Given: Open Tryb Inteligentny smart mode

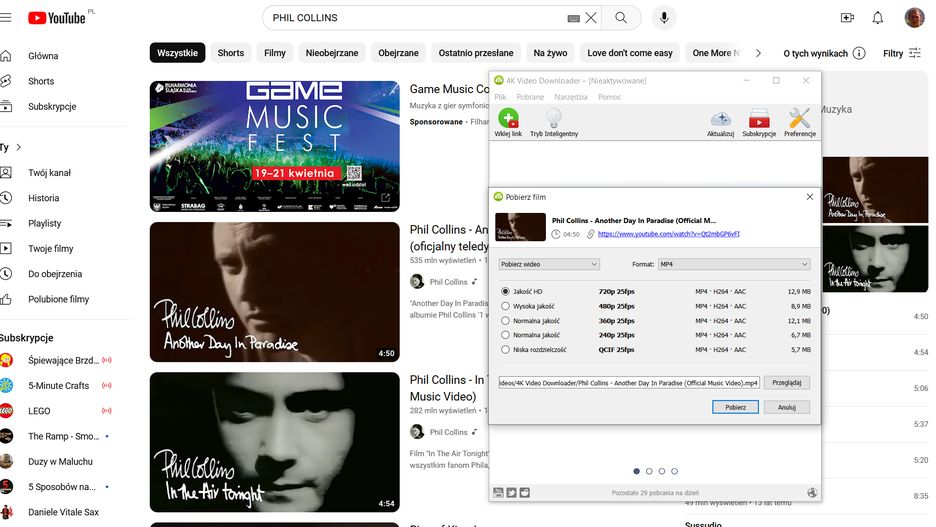Looking at the screenshot, I should (553, 119).
